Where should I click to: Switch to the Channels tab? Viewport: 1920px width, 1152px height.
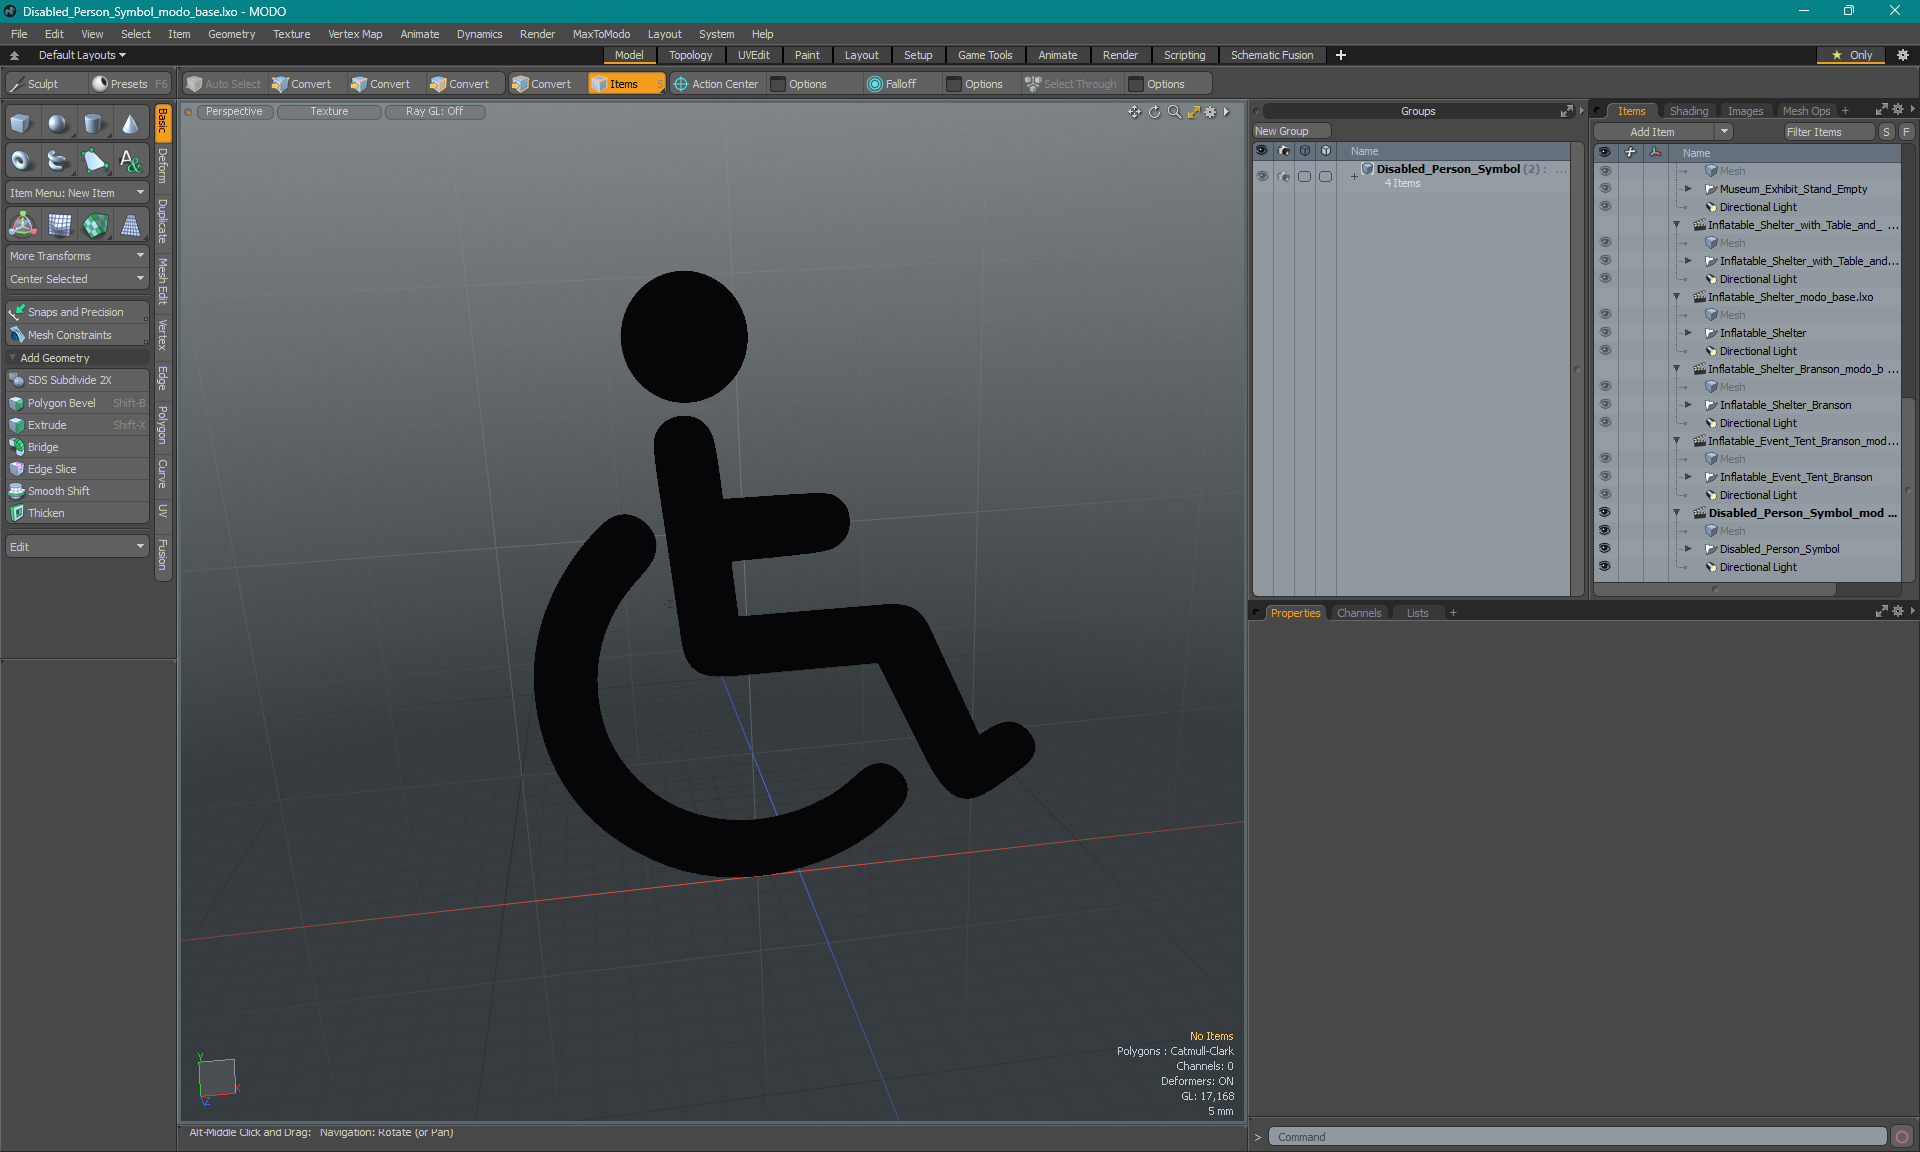coord(1359,613)
